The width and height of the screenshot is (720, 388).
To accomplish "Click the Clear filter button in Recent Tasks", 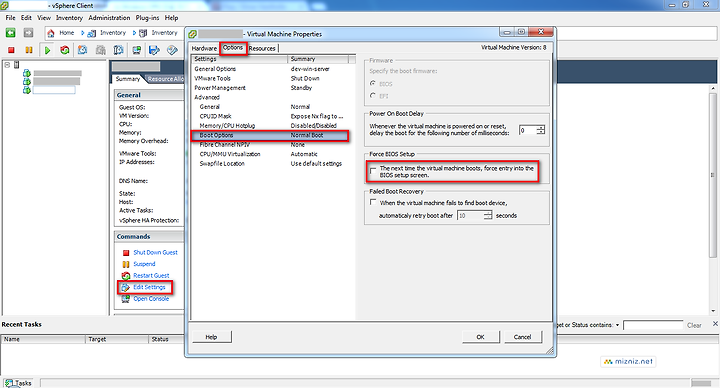I will click(x=694, y=326).
